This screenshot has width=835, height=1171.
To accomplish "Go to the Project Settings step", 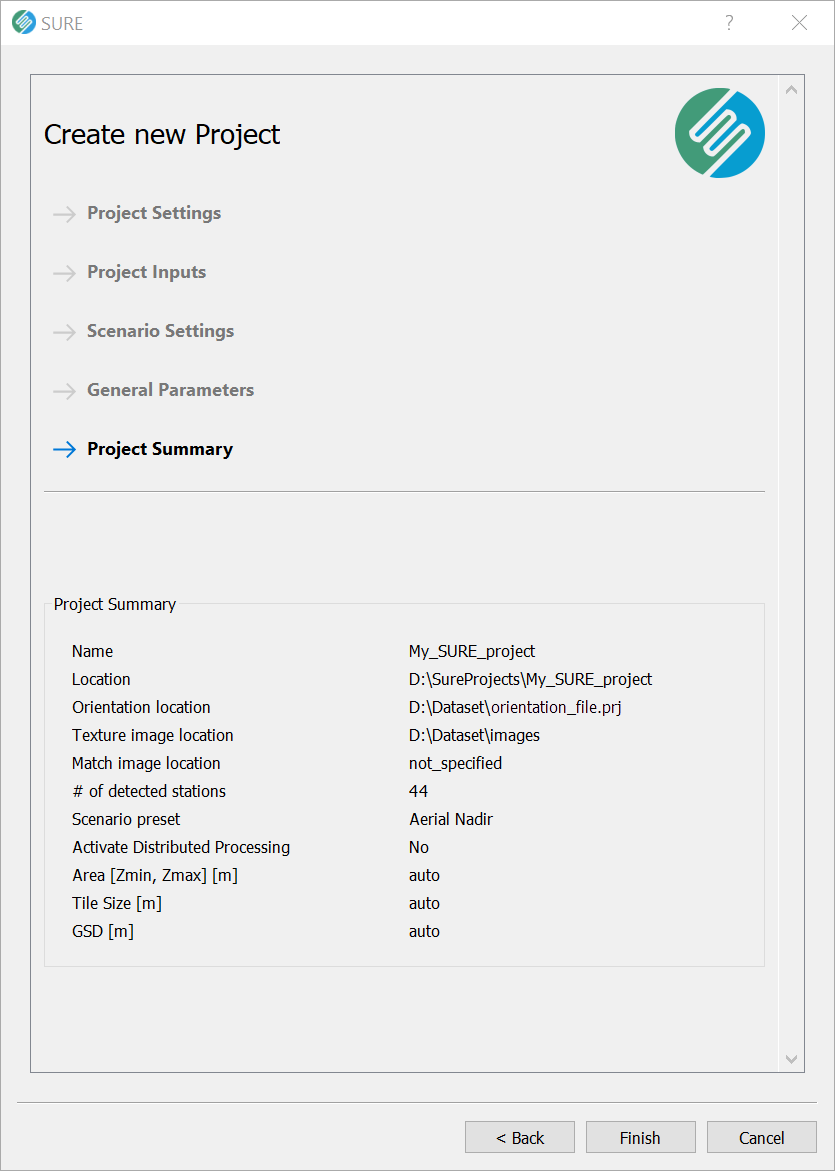I will pyautogui.click(x=154, y=213).
